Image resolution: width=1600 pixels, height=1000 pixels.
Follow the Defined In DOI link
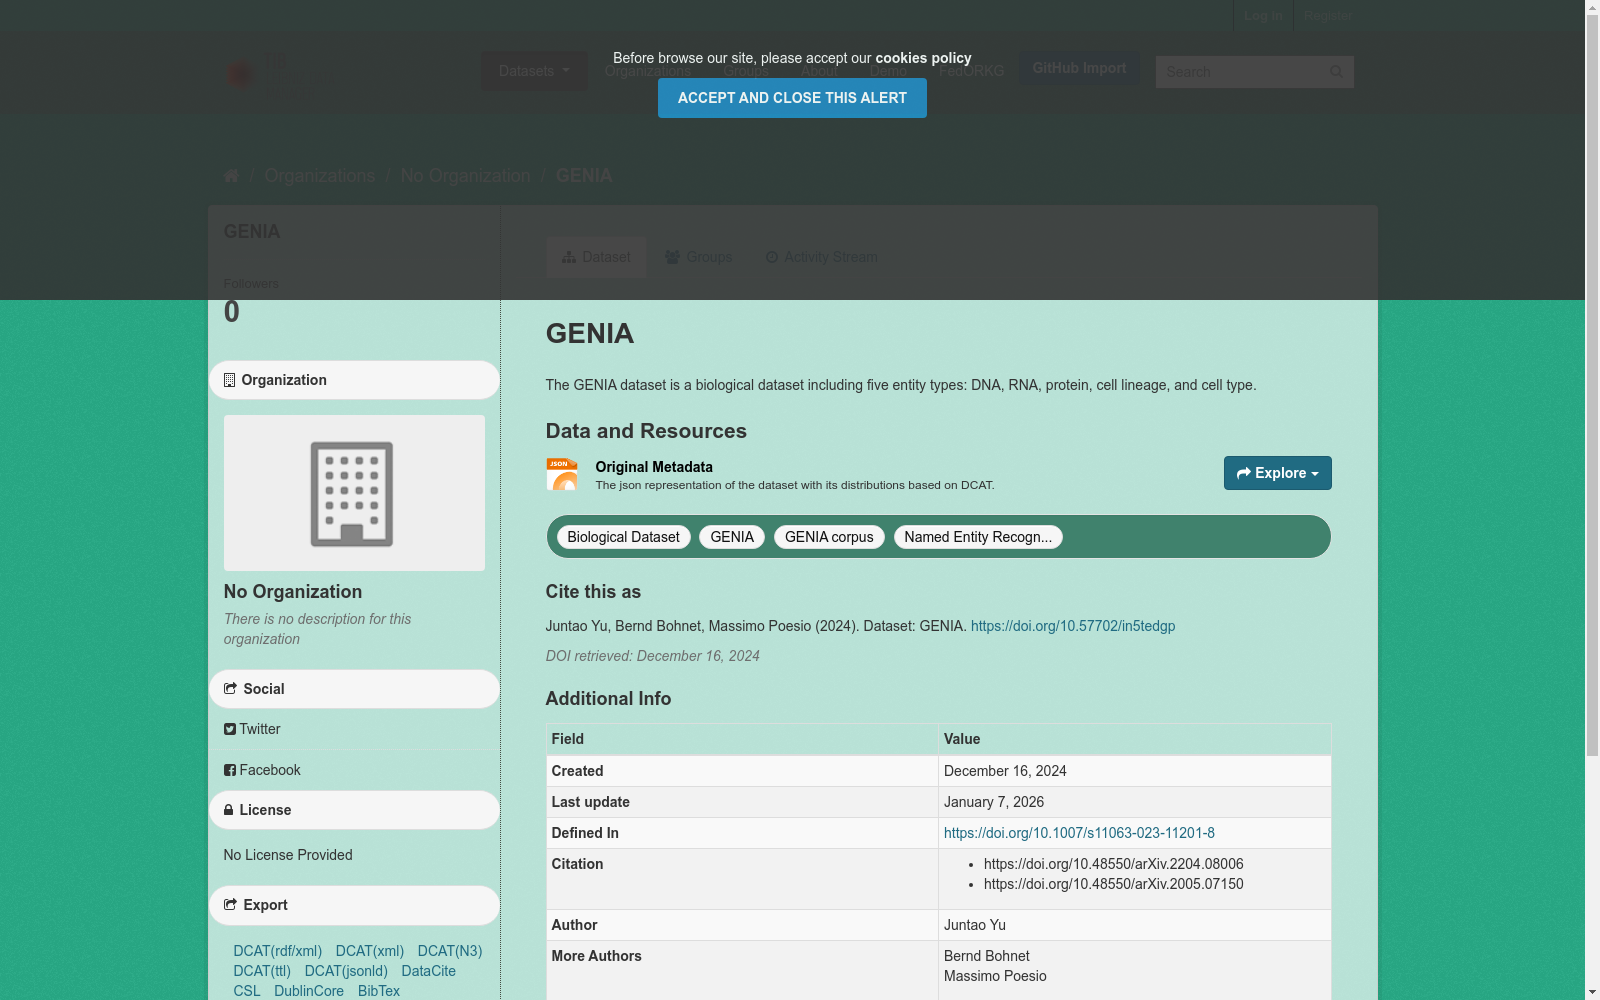tap(1079, 833)
